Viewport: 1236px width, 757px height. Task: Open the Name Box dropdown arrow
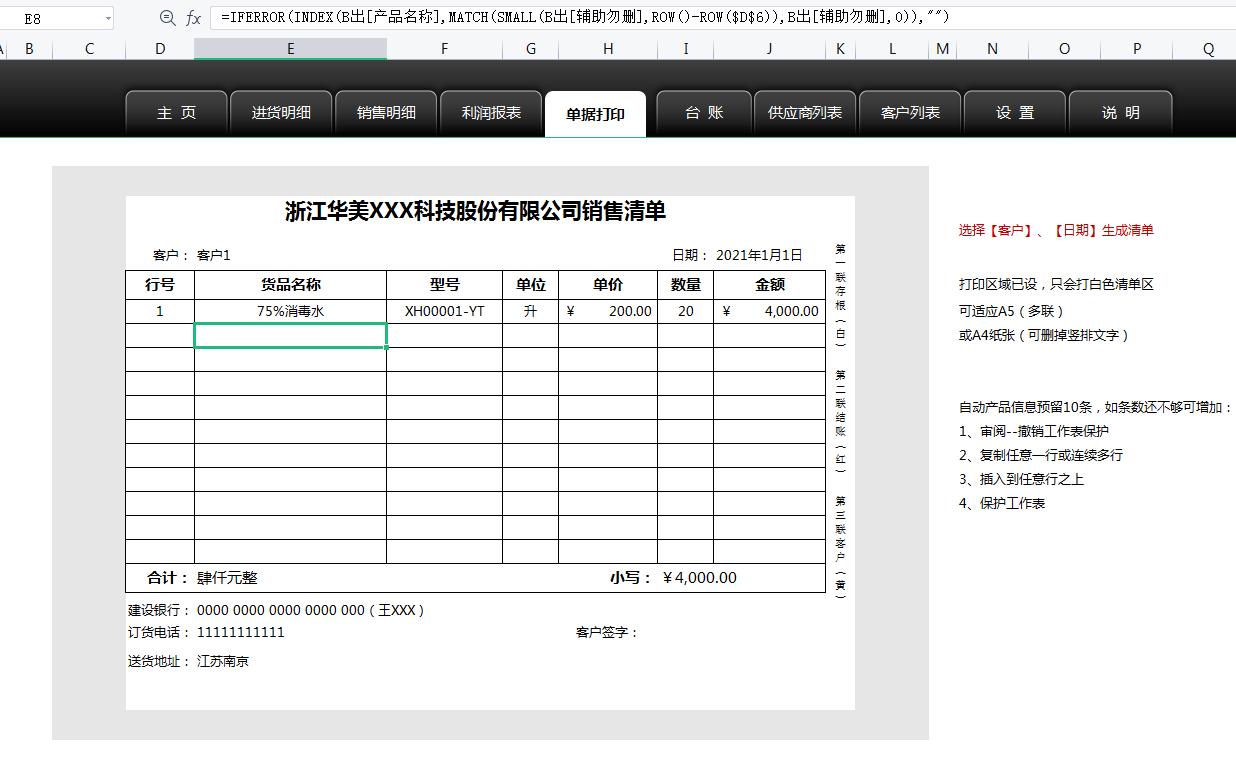(110, 17)
